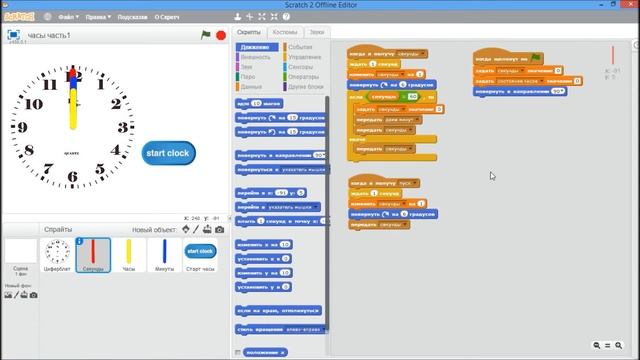Click the Block help question mark icon
The width and height of the screenshot is (640, 360).
tap(286, 17)
